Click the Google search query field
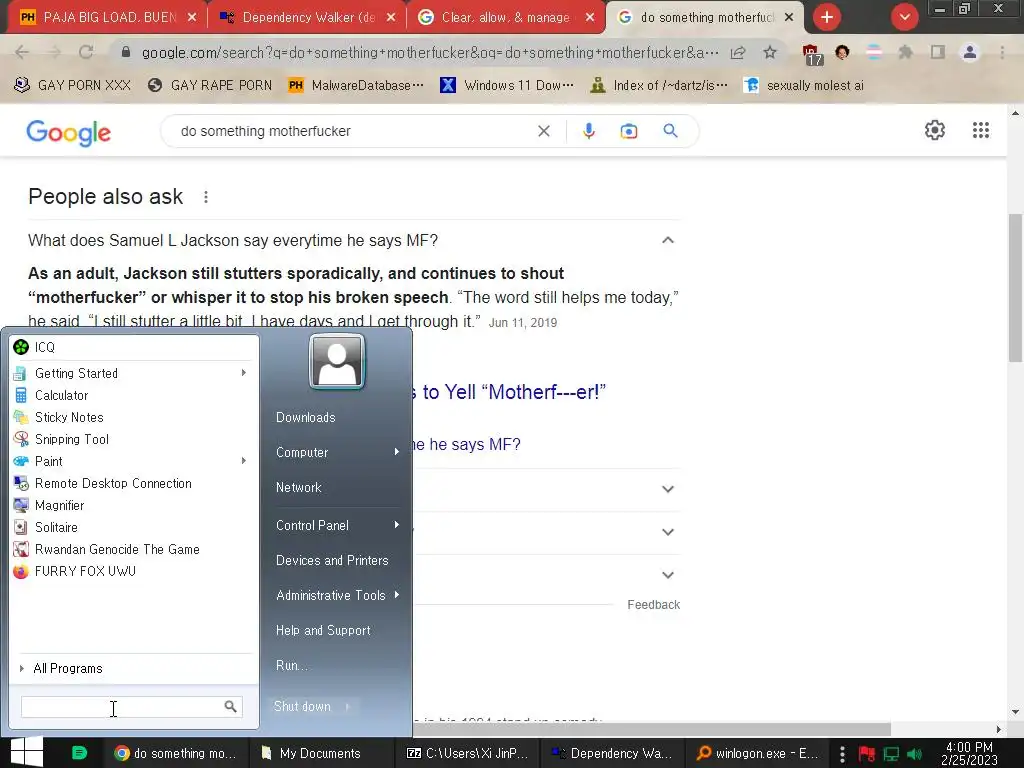This screenshot has width=1024, height=768. pos(353,131)
